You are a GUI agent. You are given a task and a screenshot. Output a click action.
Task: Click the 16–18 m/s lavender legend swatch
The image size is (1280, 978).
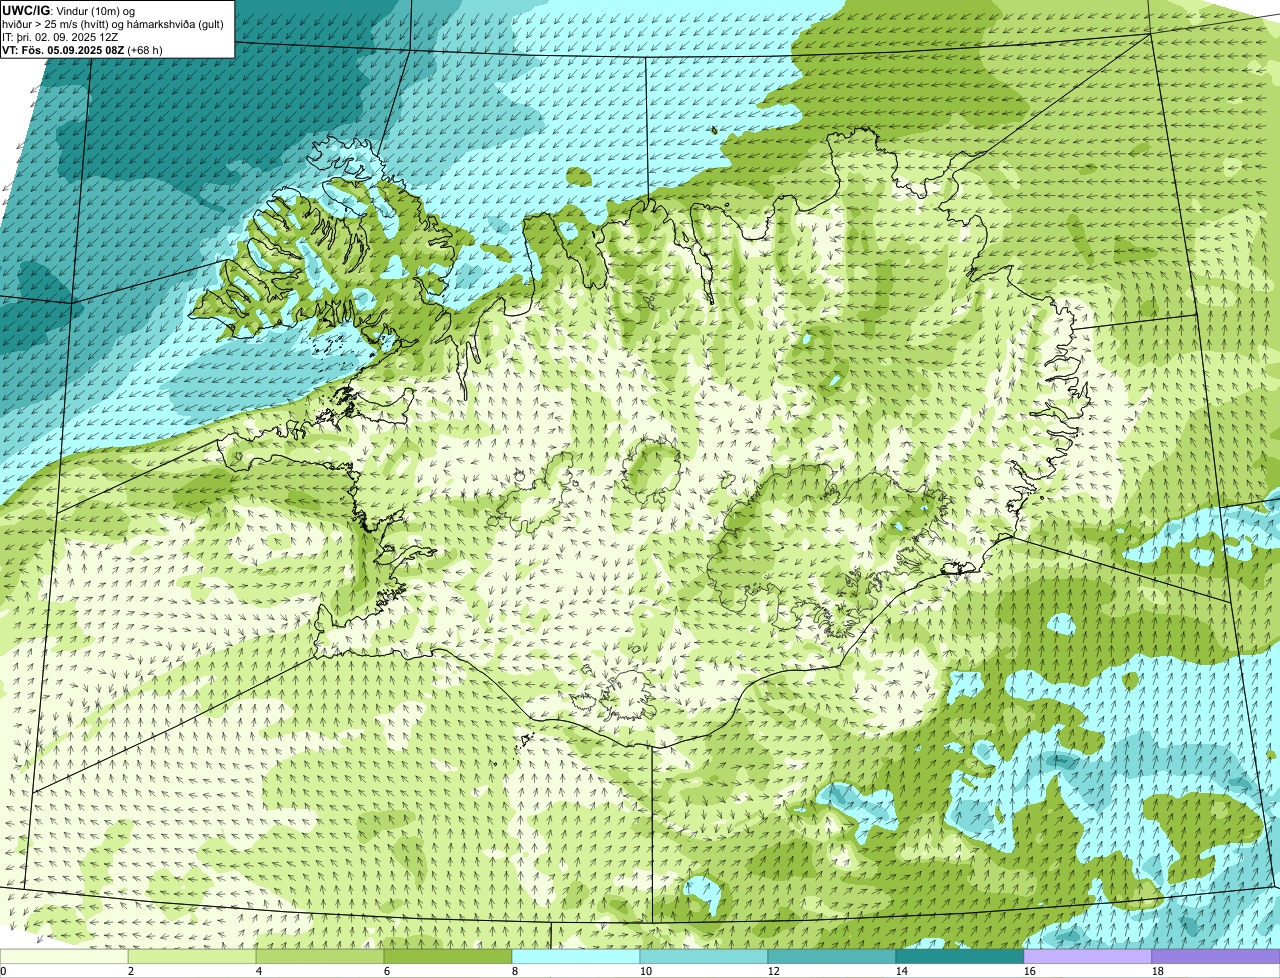[x=1088, y=957]
